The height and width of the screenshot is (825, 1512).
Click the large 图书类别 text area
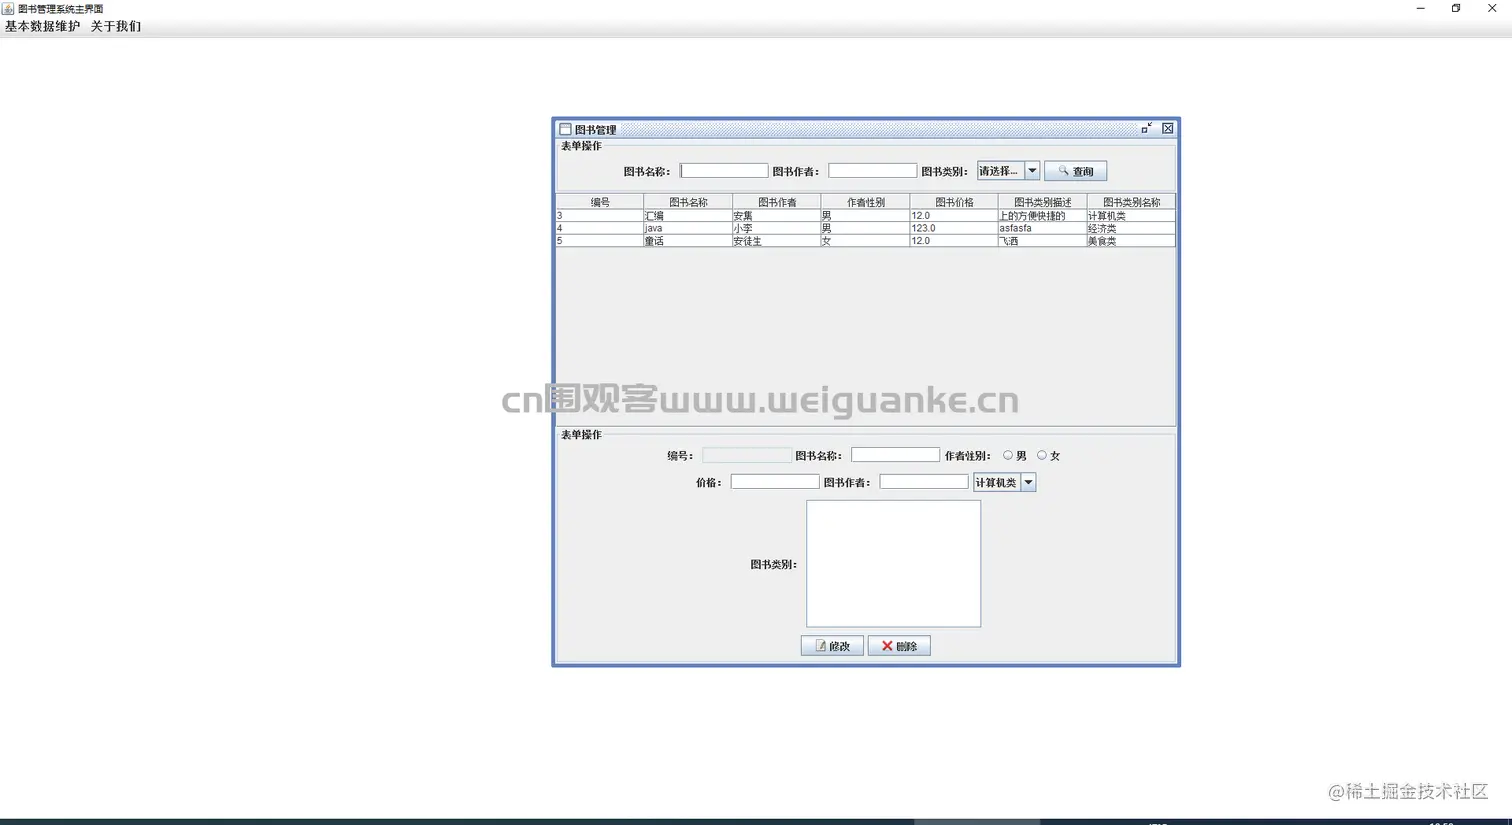pyautogui.click(x=893, y=564)
